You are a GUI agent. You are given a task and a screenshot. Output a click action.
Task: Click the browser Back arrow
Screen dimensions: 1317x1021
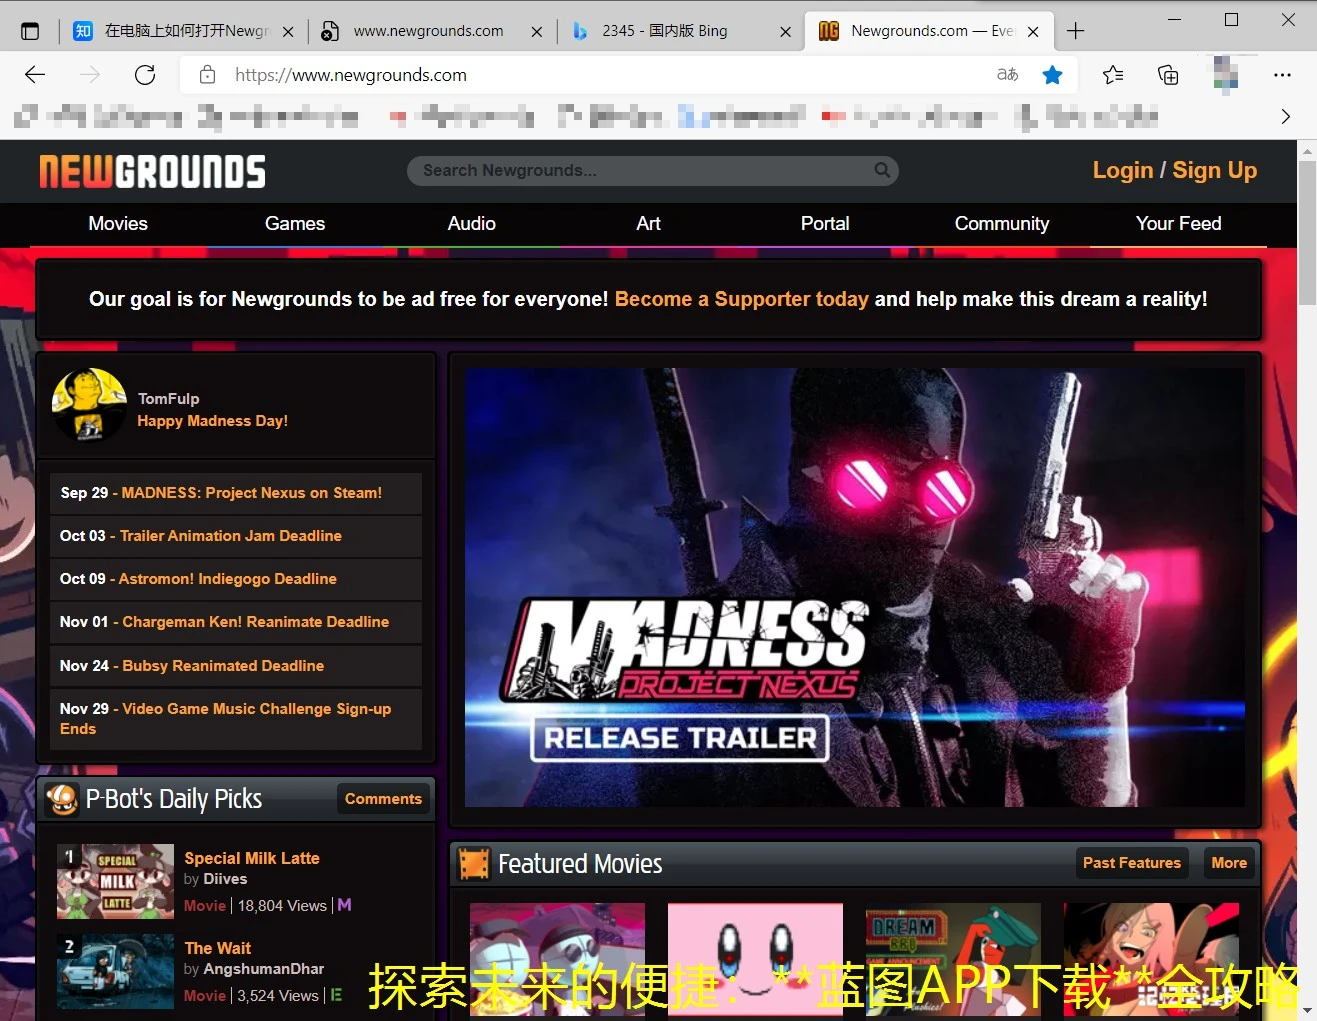pos(35,75)
